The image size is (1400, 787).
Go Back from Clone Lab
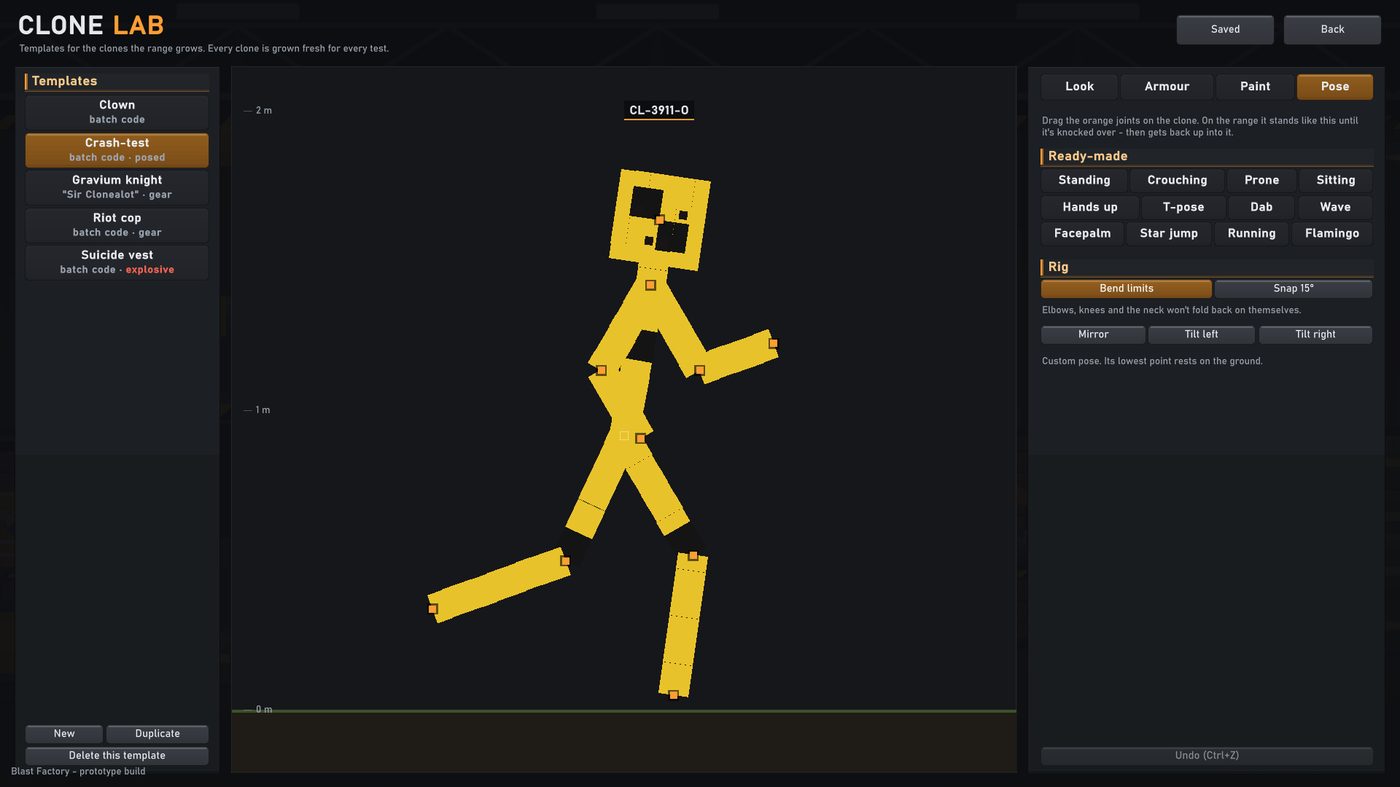[1332, 30]
